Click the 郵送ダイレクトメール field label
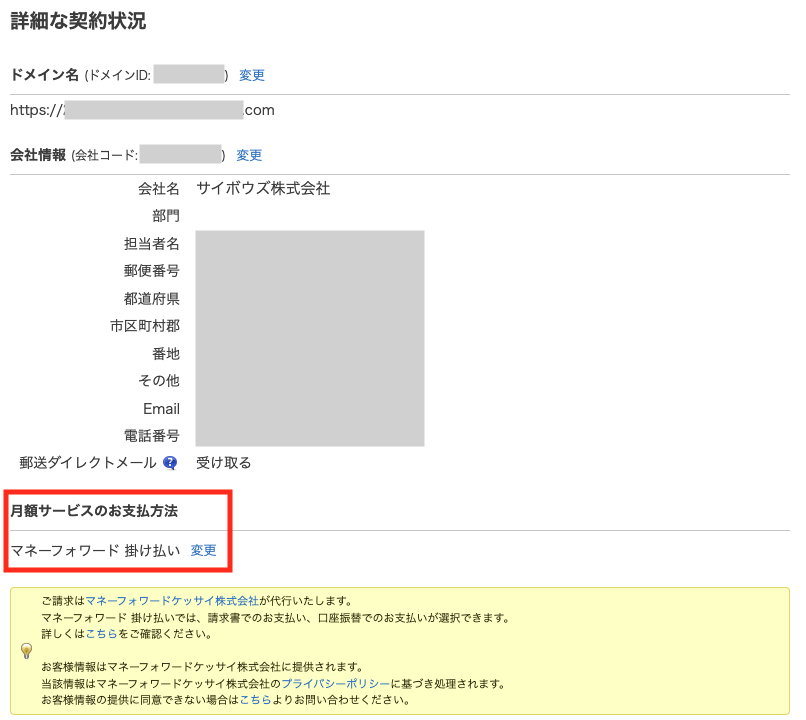The height and width of the screenshot is (720, 806). tap(88, 463)
